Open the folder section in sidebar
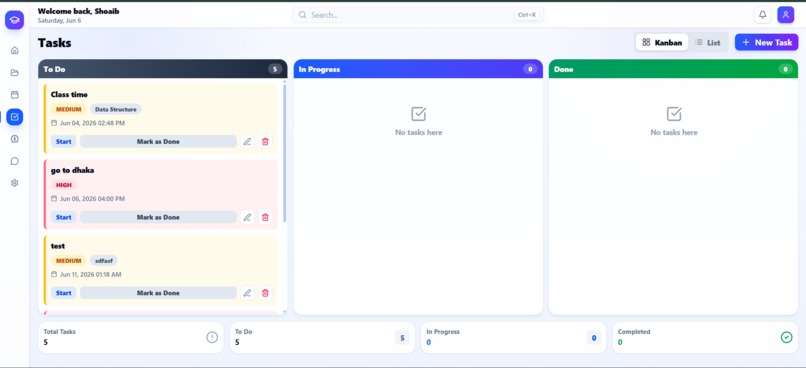The height and width of the screenshot is (368, 806). pos(14,72)
